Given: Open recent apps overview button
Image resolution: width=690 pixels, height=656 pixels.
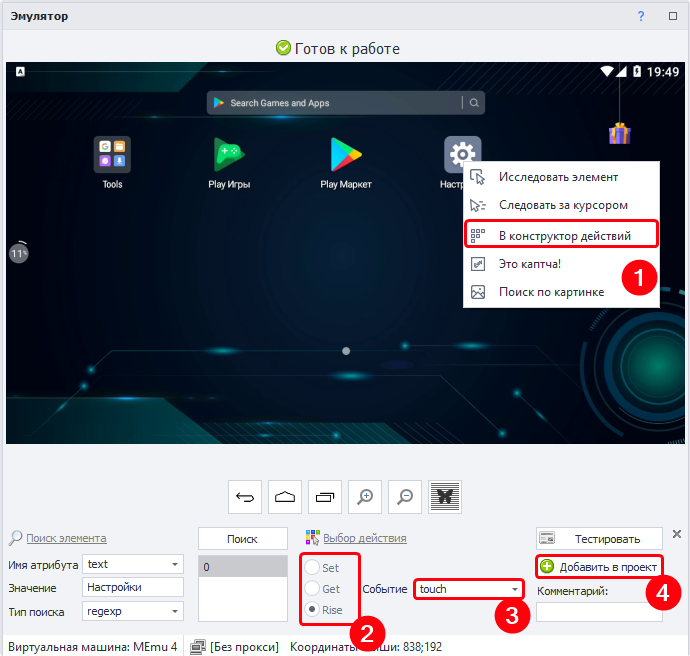Looking at the screenshot, I should pyautogui.click(x=325, y=496).
